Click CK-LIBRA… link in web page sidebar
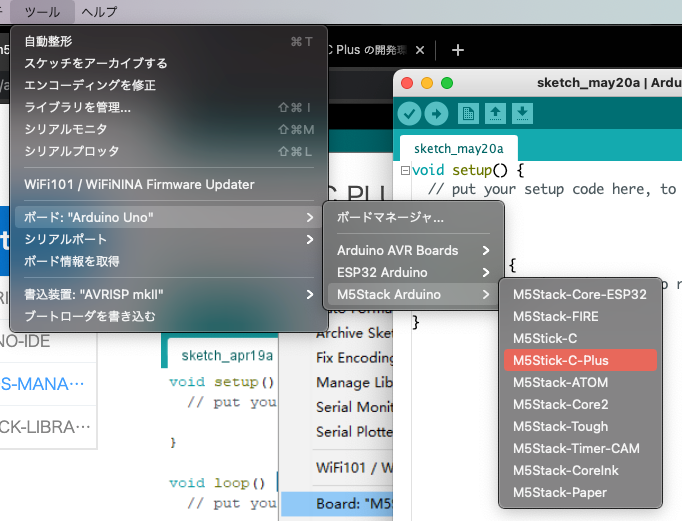Screen dimensions: 682x521 45,427
